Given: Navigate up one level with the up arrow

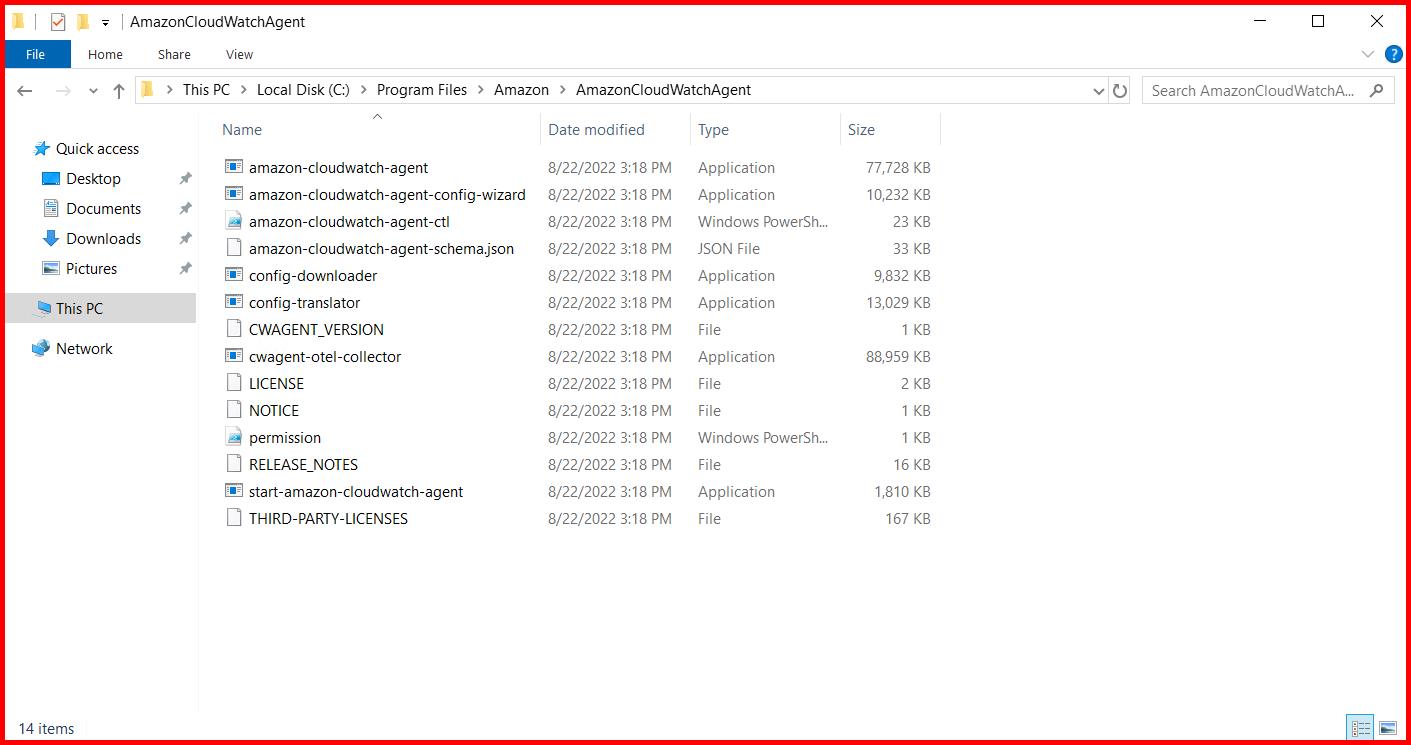Looking at the screenshot, I should coord(118,90).
